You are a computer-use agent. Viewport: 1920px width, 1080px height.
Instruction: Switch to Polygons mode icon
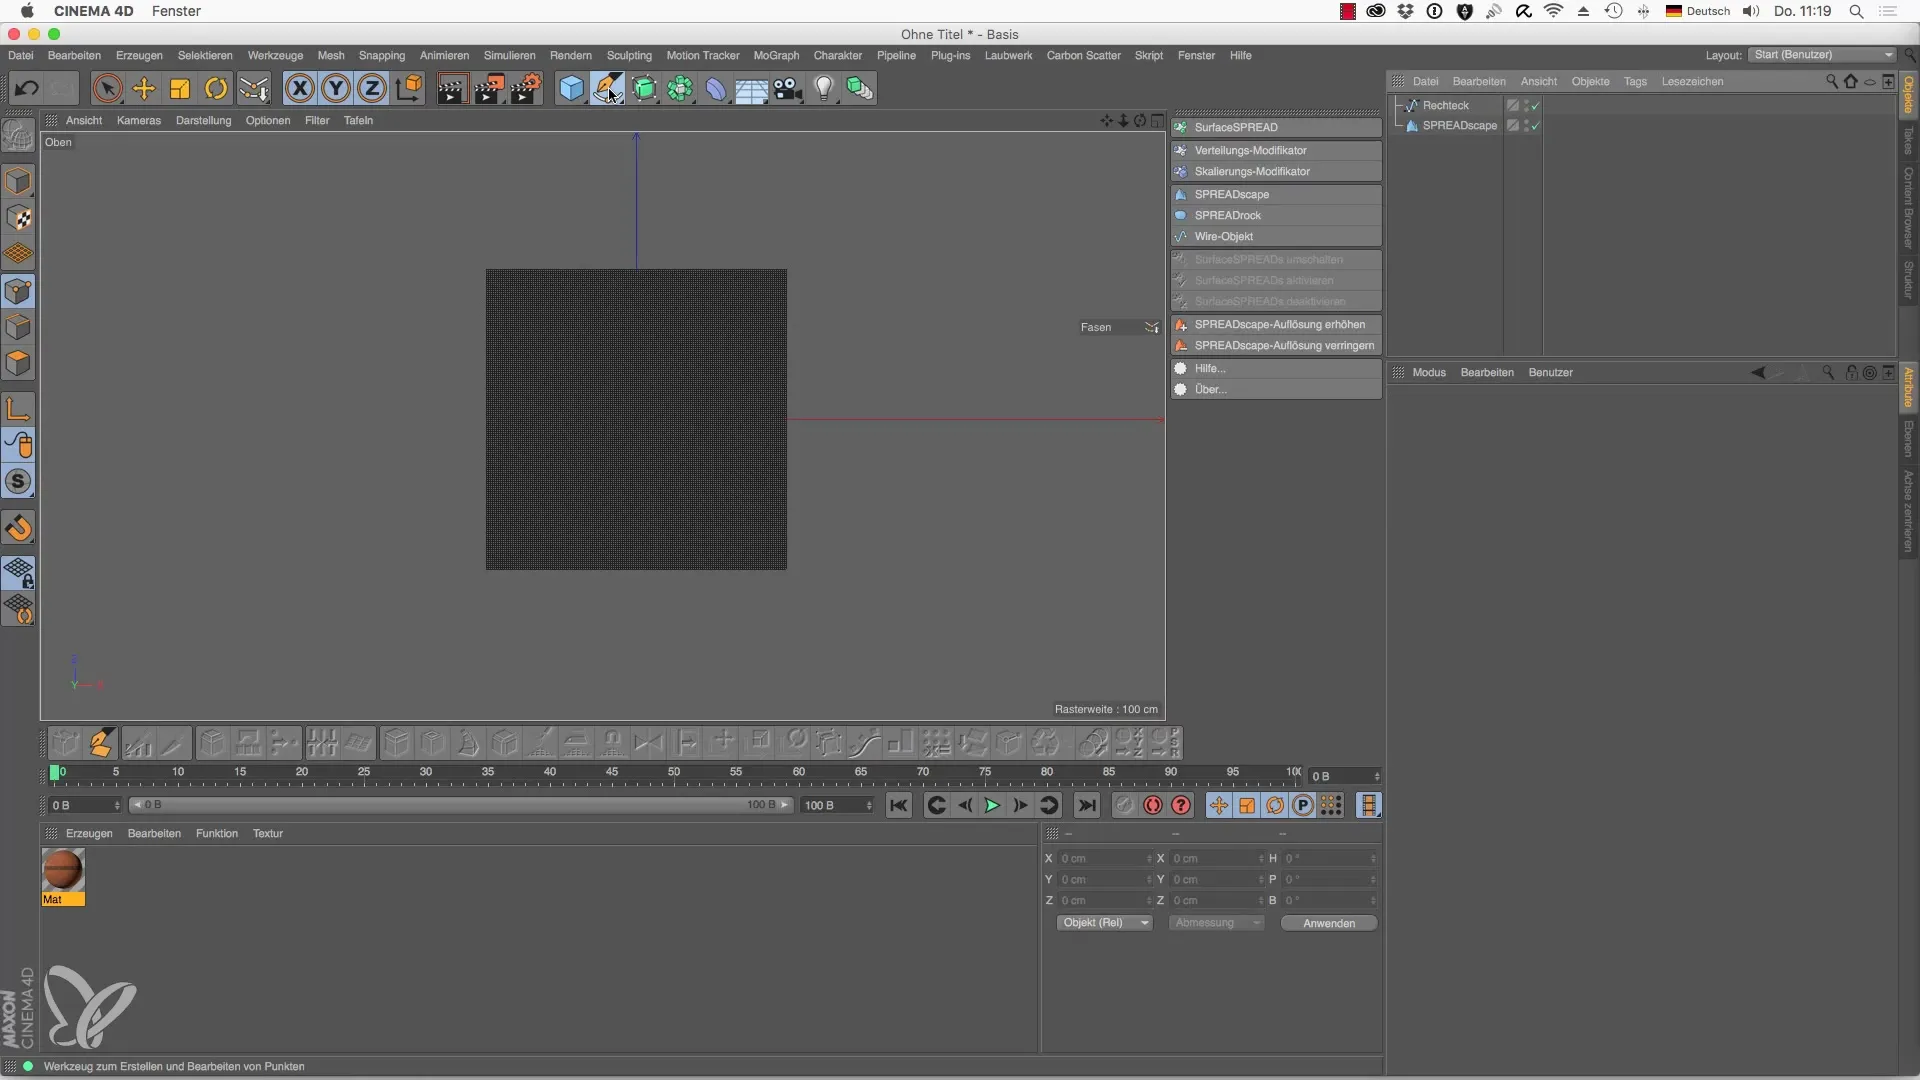click(x=18, y=363)
